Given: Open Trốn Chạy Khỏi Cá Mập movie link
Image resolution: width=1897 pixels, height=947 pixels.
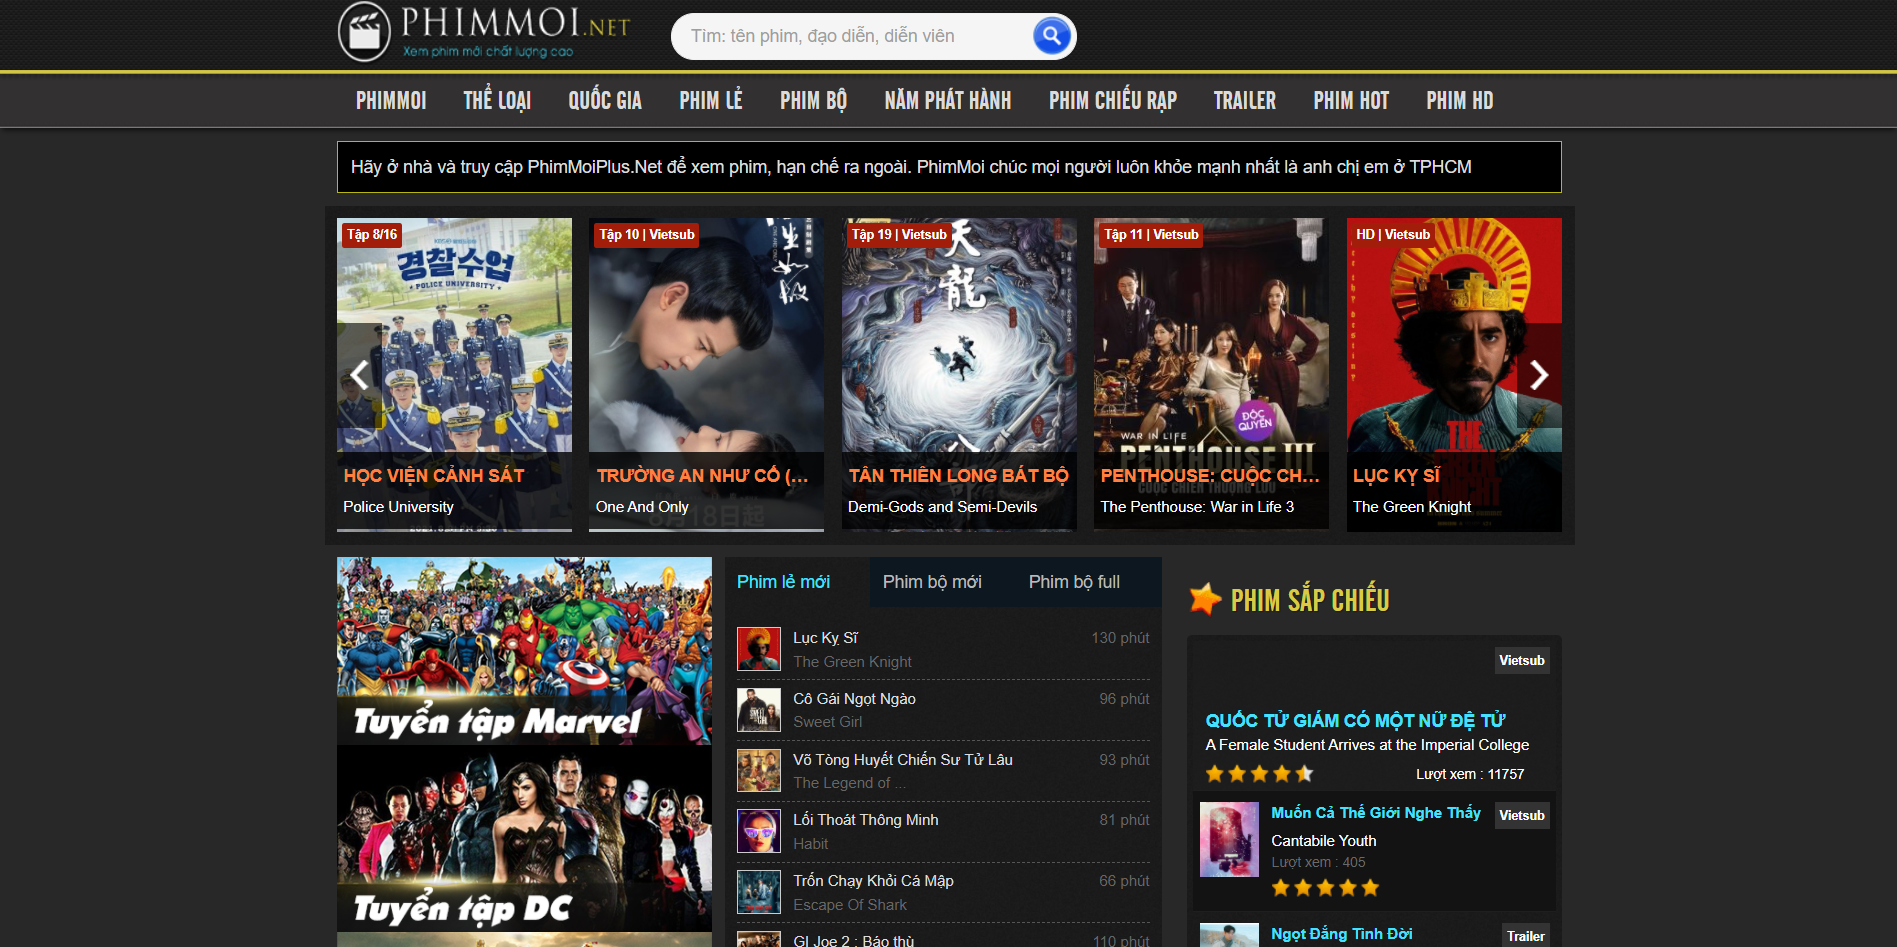Looking at the screenshot, I should pyautogui.click(x=873, y=881).
